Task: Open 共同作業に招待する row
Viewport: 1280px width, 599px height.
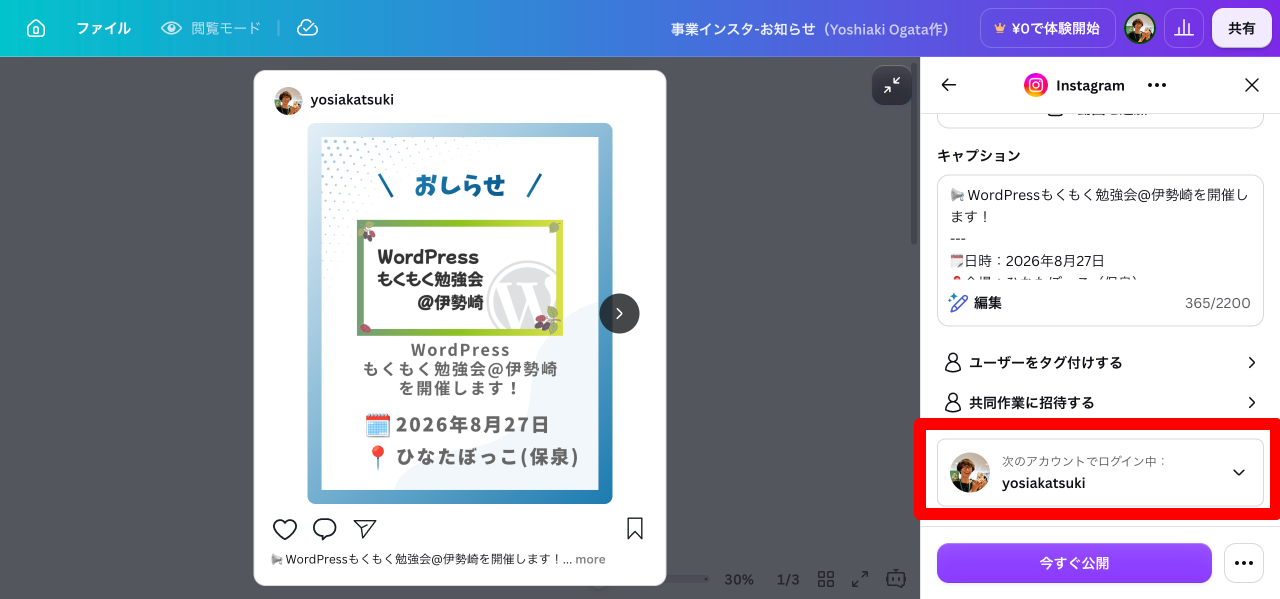Action: click(1100, 402)
